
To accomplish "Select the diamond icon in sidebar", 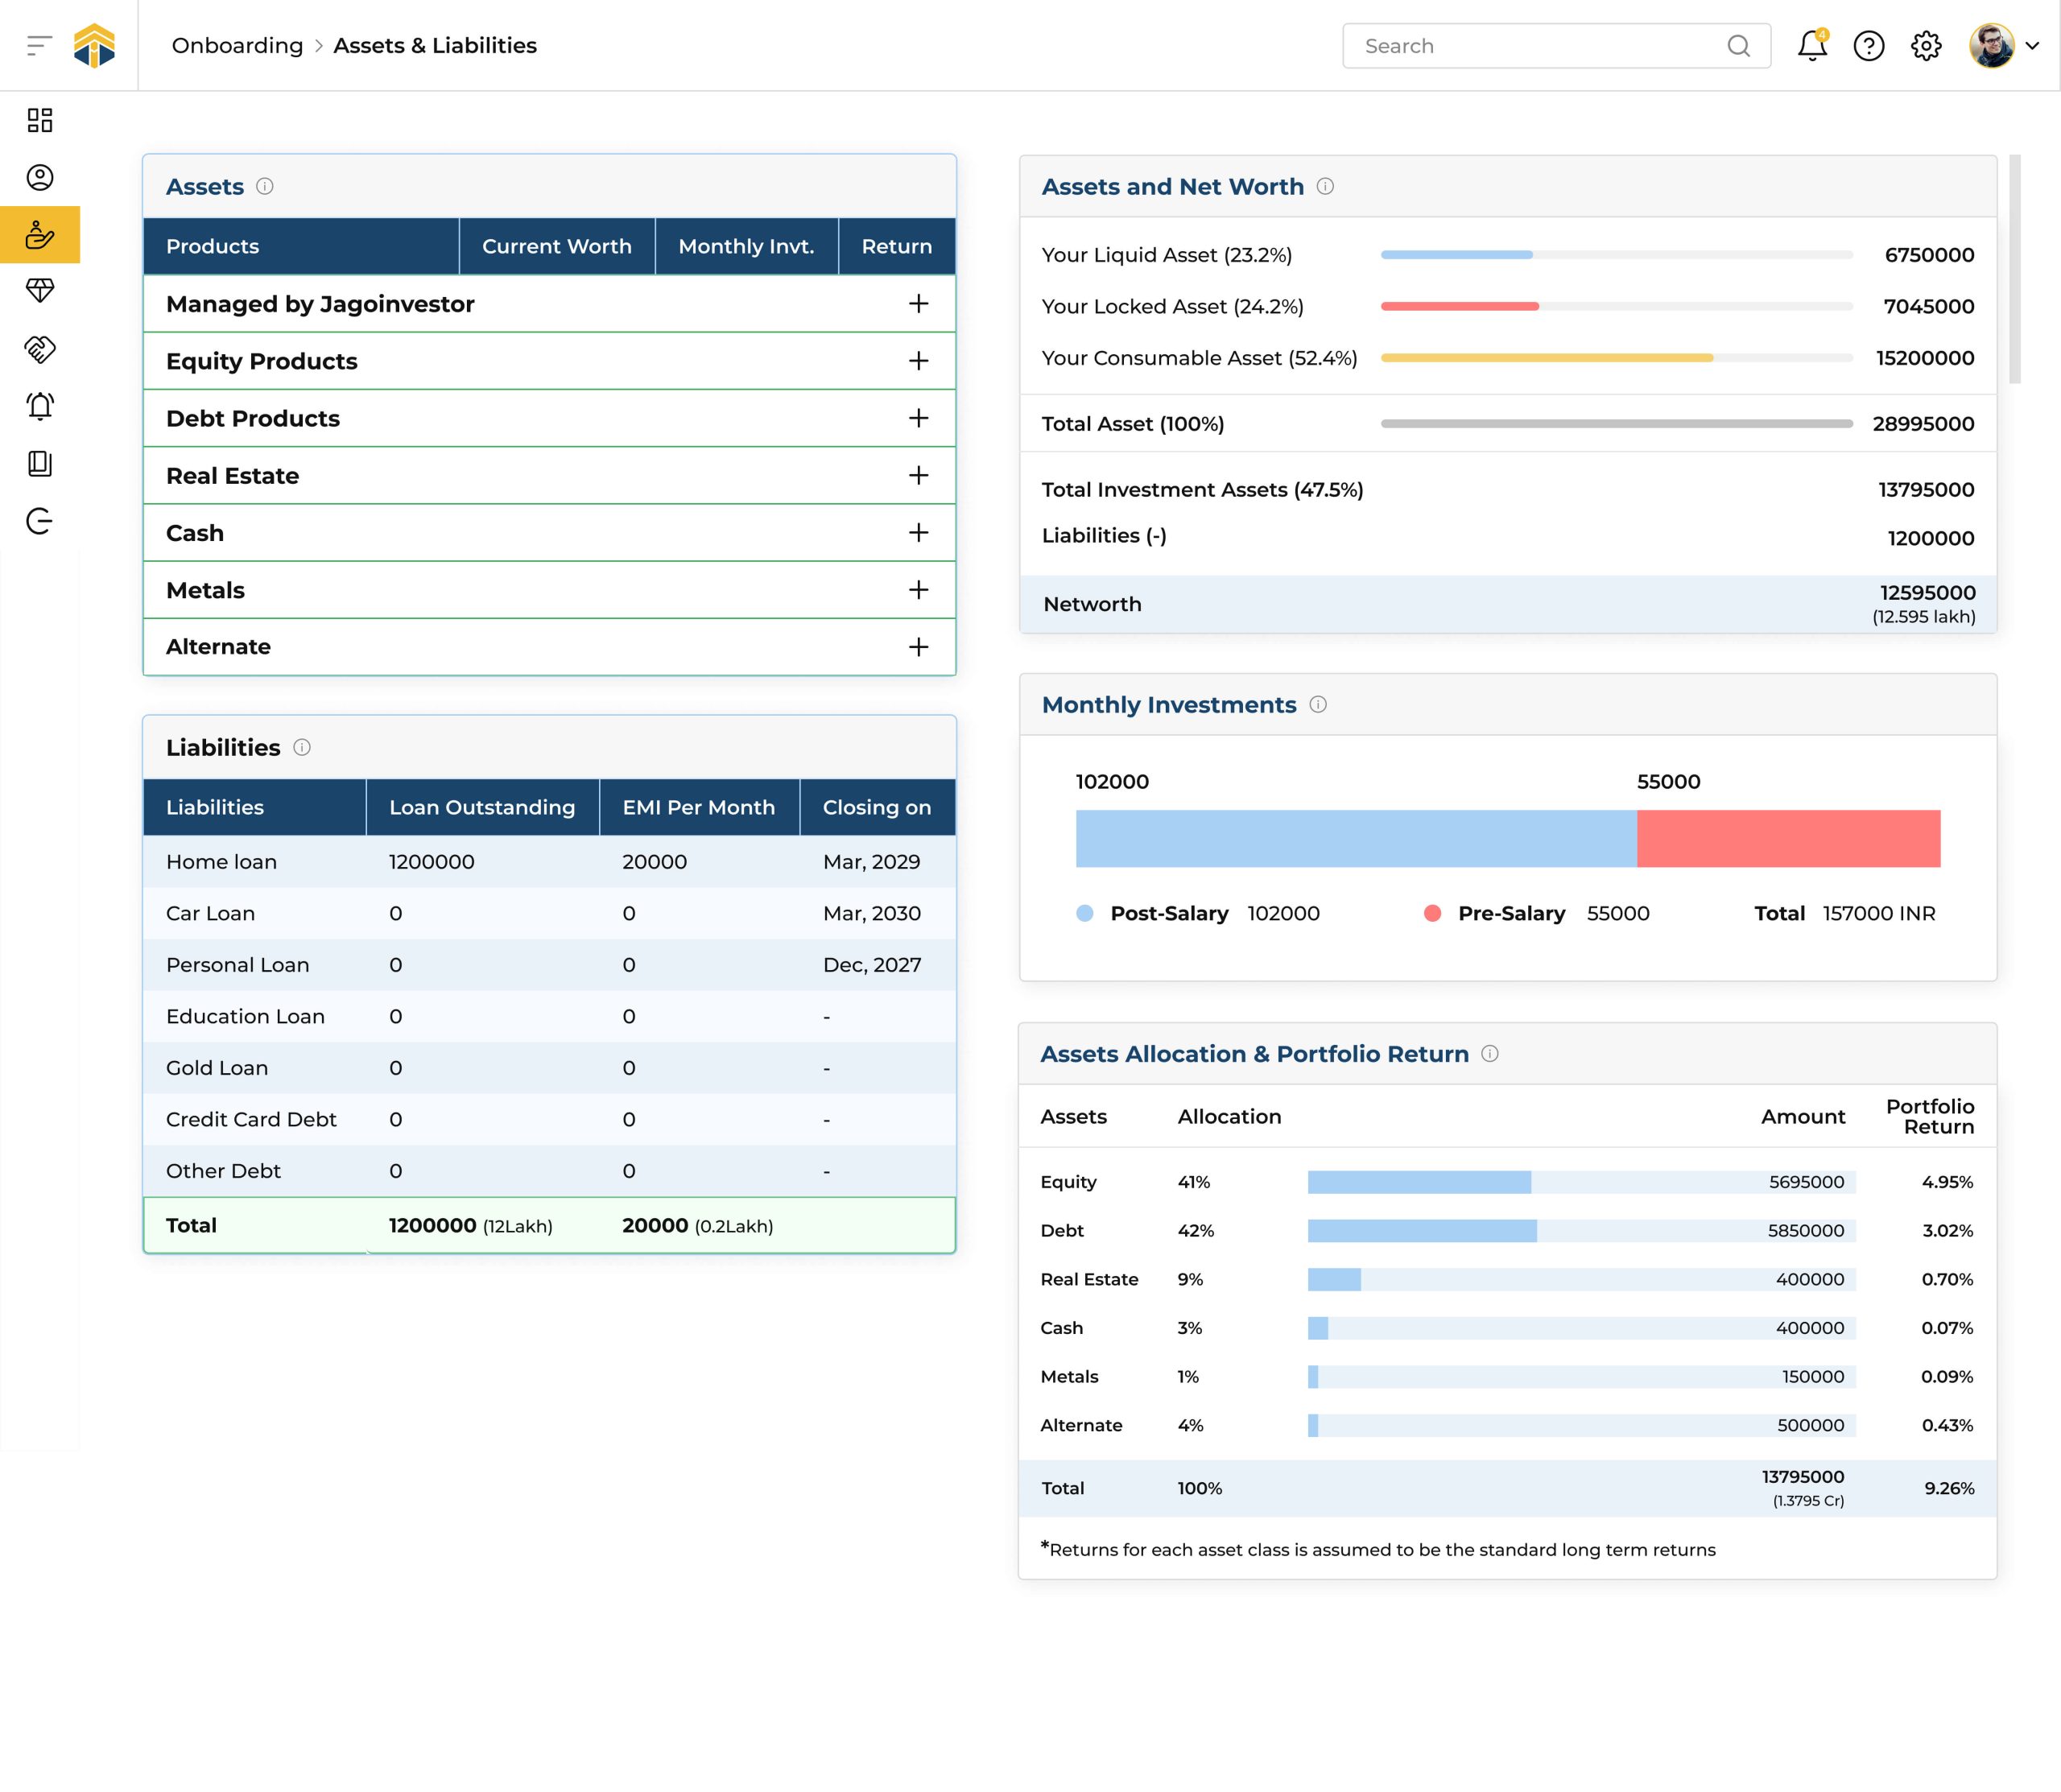I will point(40,291).
